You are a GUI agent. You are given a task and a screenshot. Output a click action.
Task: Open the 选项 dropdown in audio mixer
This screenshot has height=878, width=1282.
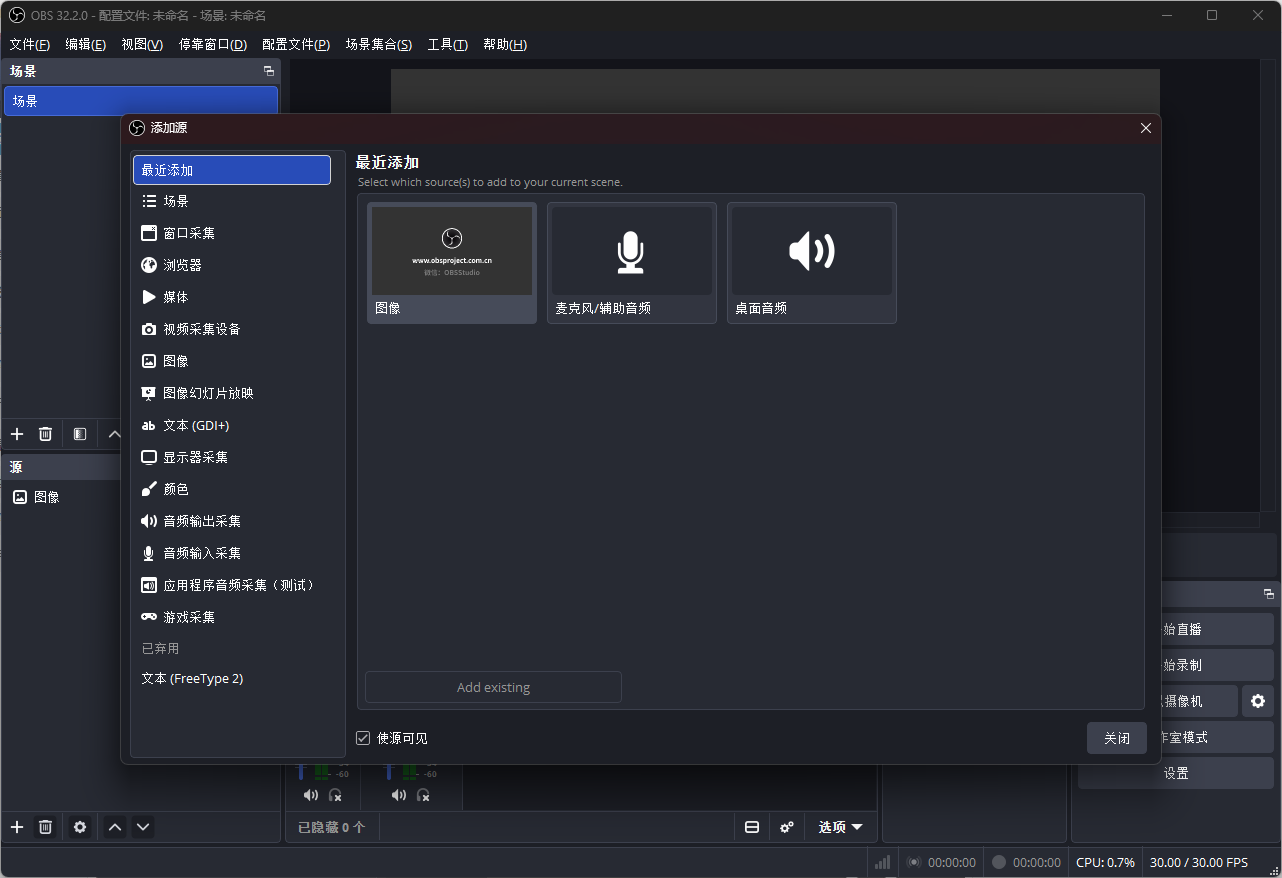click(x=840, y=827)
